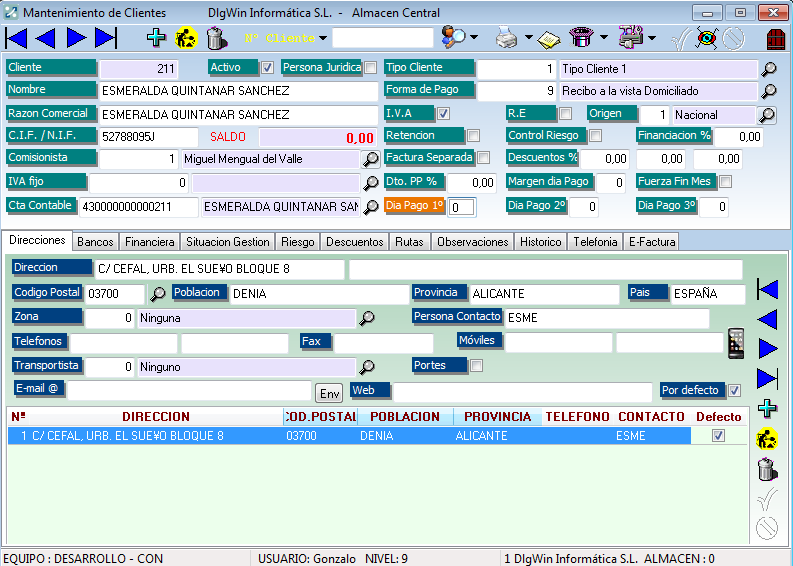Screen dimensions: 793x566
Task: Open Cta Contable lookup magnifier
Action: [371, 206]
